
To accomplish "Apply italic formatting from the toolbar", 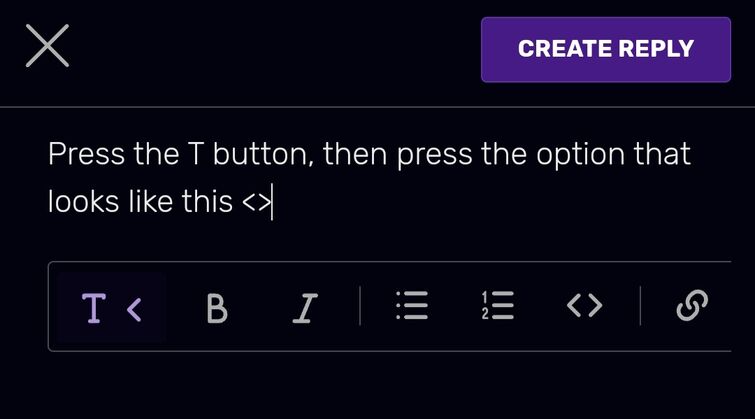I will tap(305, 308).
